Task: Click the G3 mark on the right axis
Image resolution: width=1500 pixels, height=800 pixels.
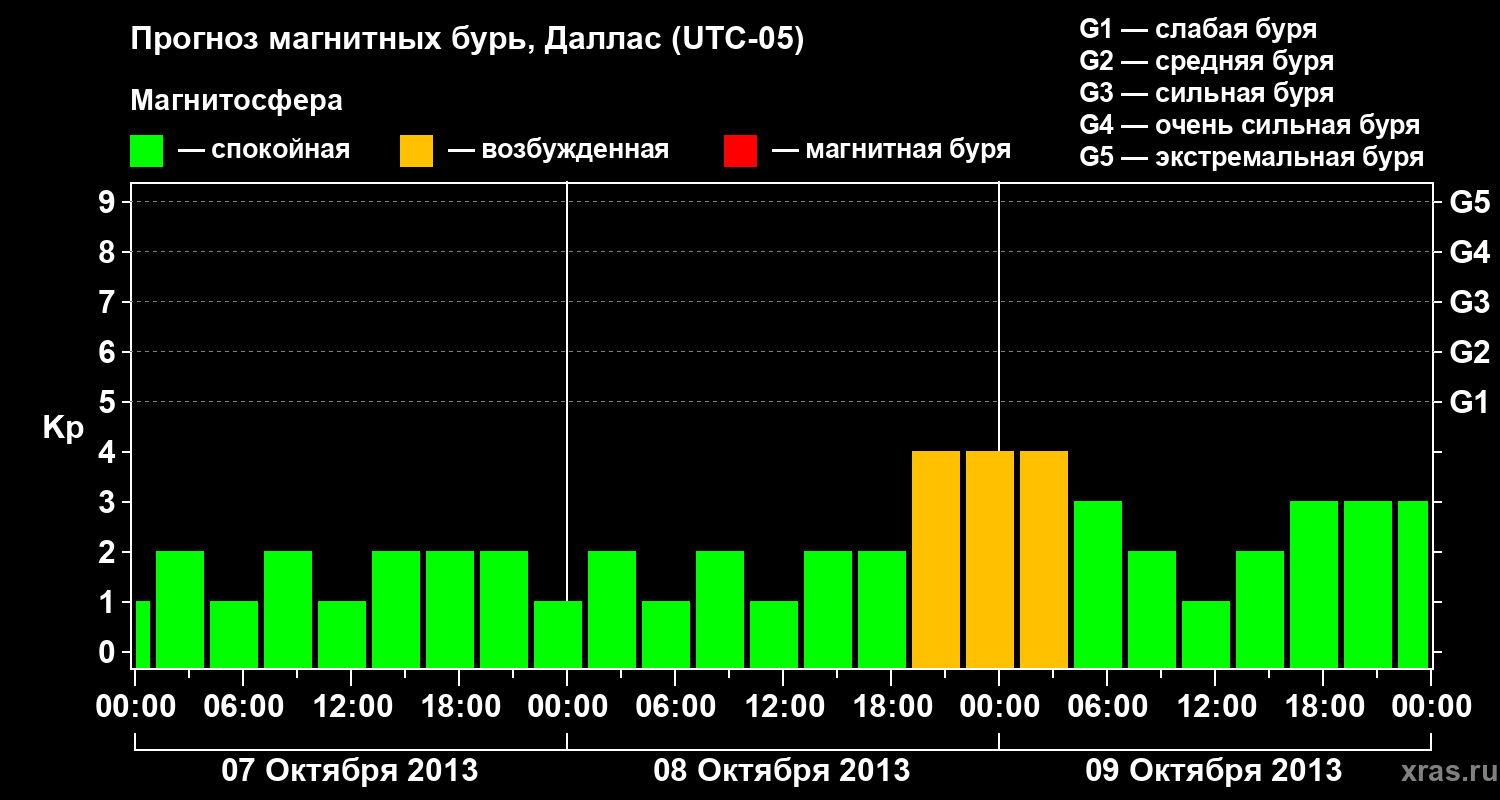Action: (x=1469, y=302)
